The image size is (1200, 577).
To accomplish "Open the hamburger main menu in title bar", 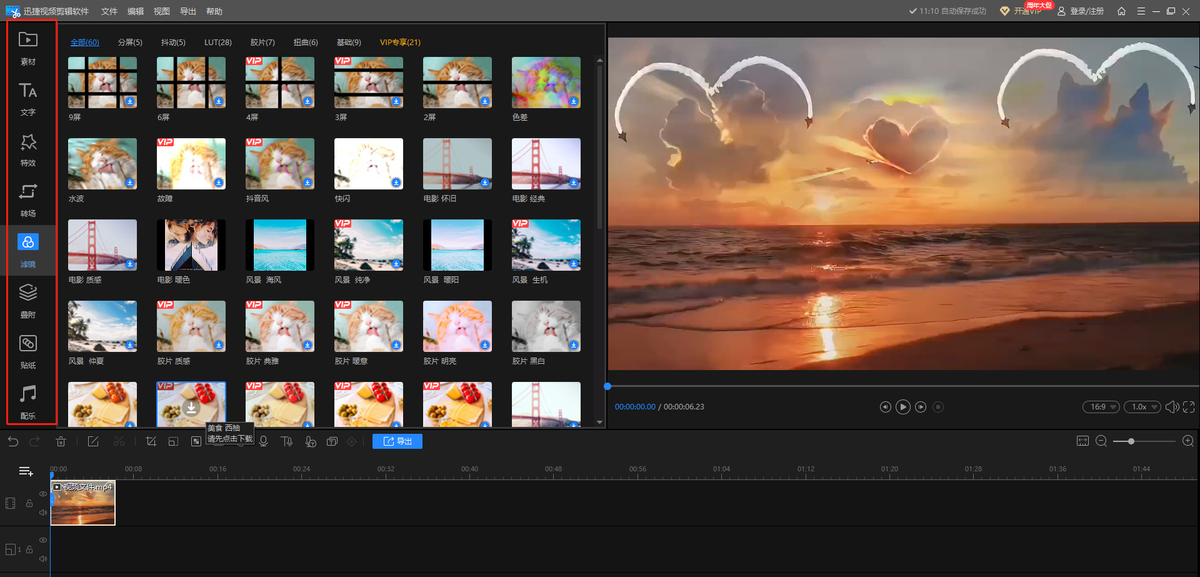I will point(1140,11).
